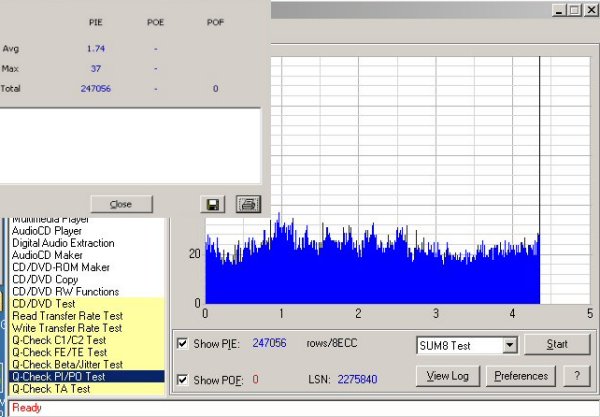600x417 pixels.
Task: Open the SUM8 Test dropdown
Action: click(x=510, y=345)
